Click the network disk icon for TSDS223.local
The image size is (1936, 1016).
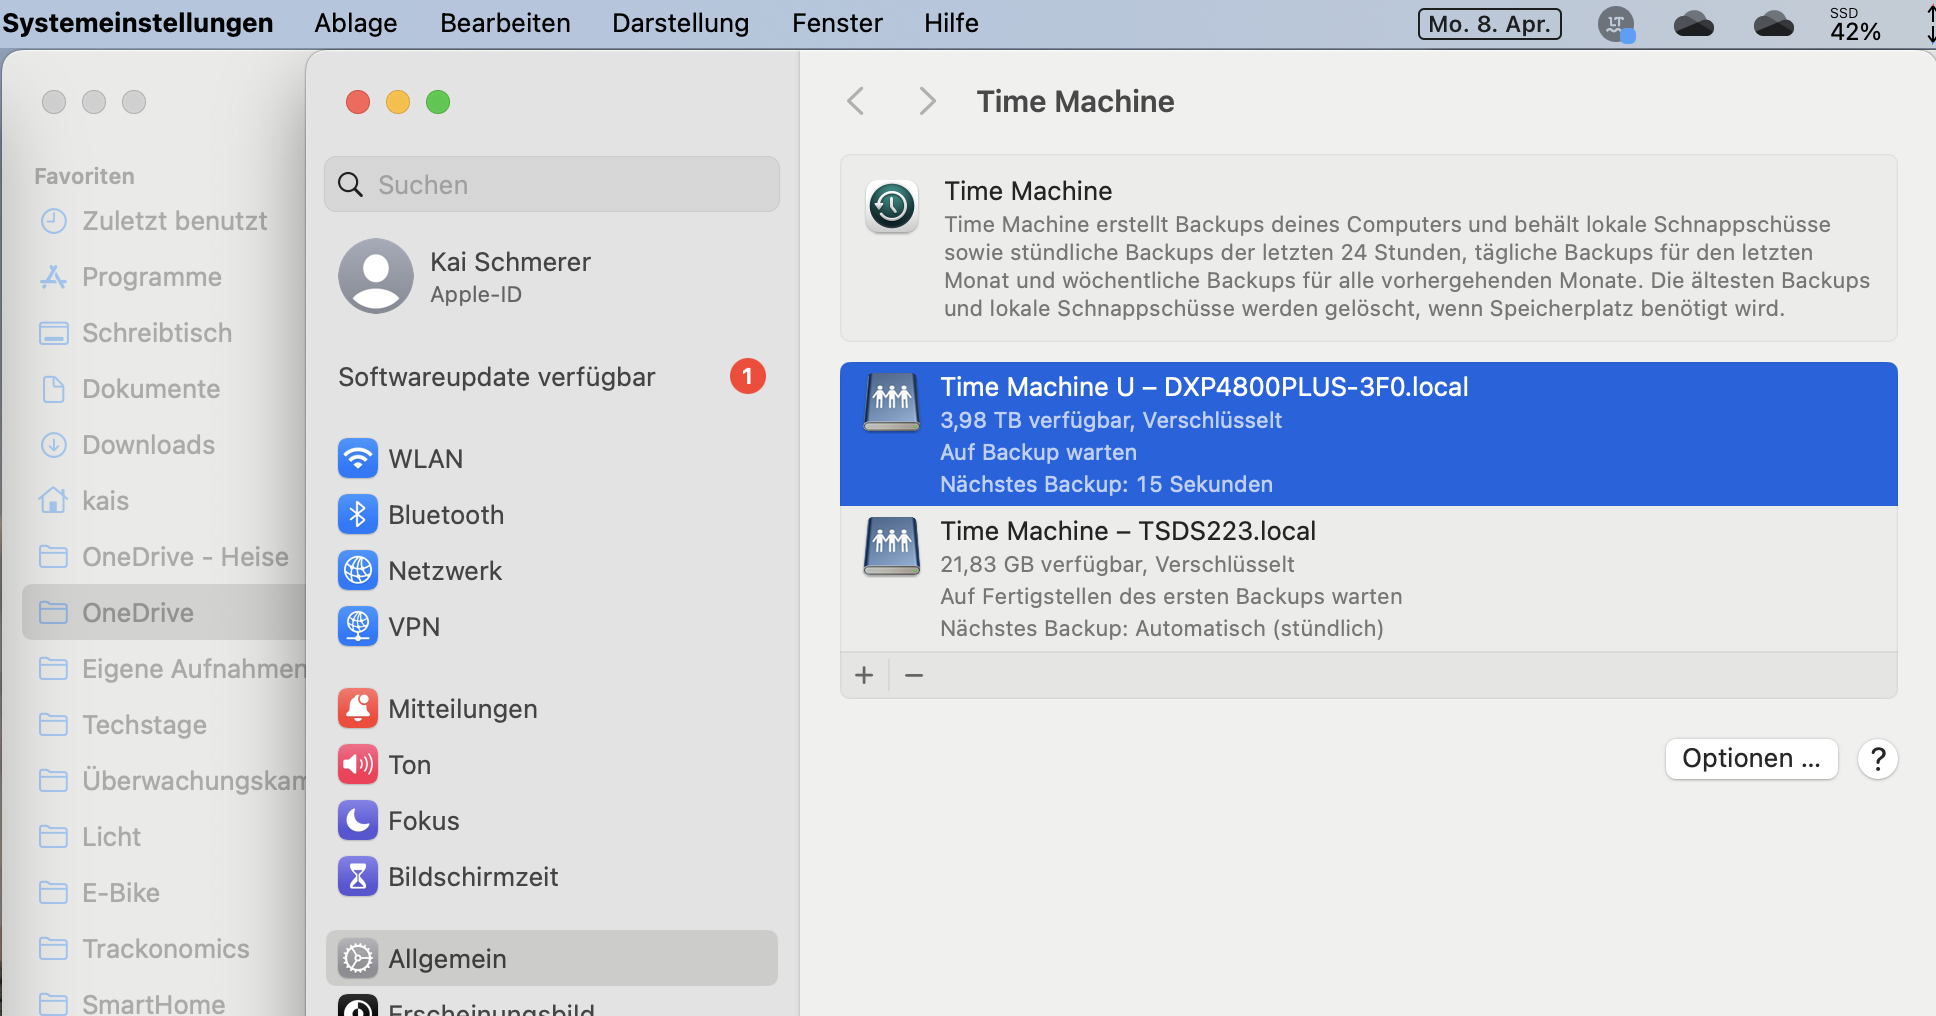click(892, 546)
